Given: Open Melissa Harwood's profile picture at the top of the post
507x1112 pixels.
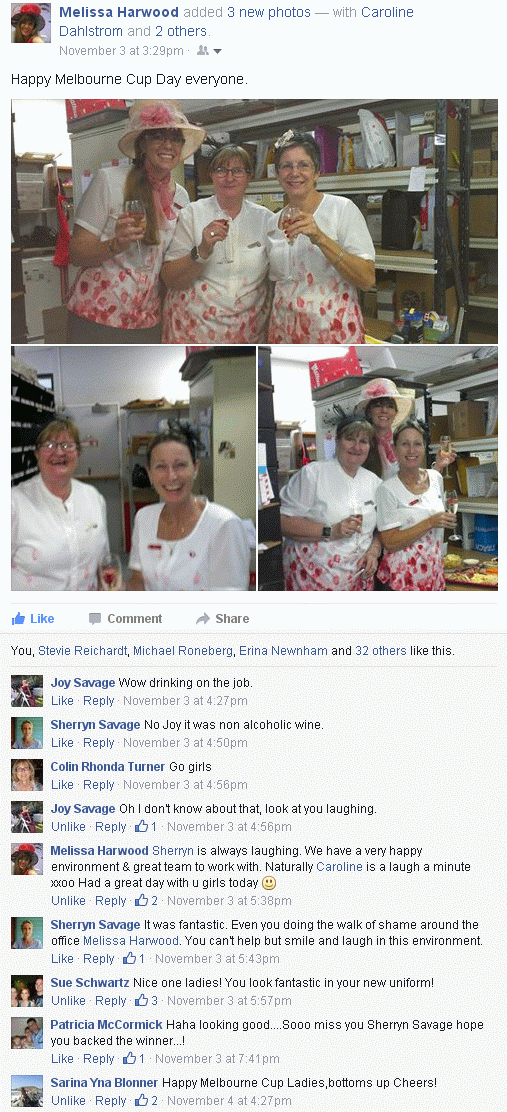Looking at the screenshot, I should [30, 23].
